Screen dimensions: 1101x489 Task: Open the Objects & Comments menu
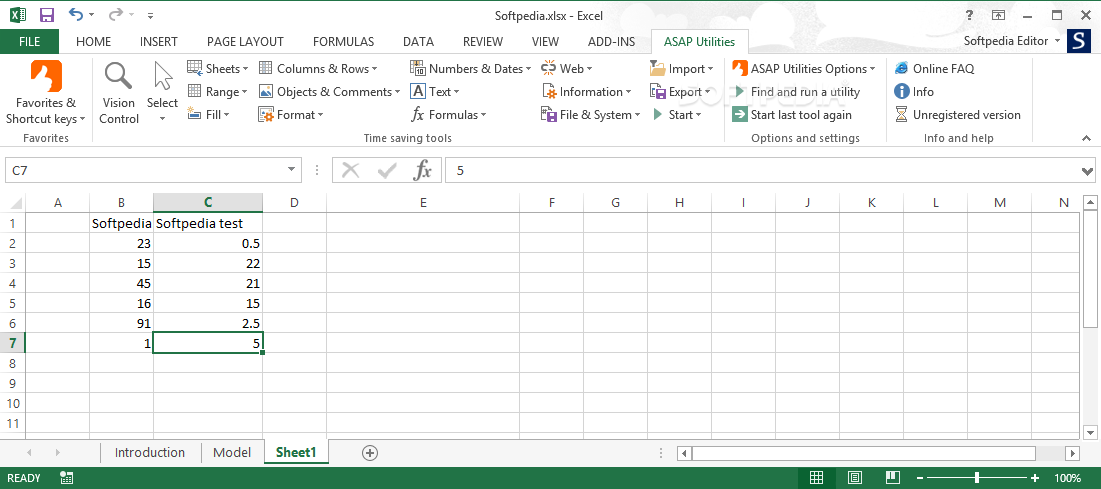pyautogui.click(x=329, y=92)
